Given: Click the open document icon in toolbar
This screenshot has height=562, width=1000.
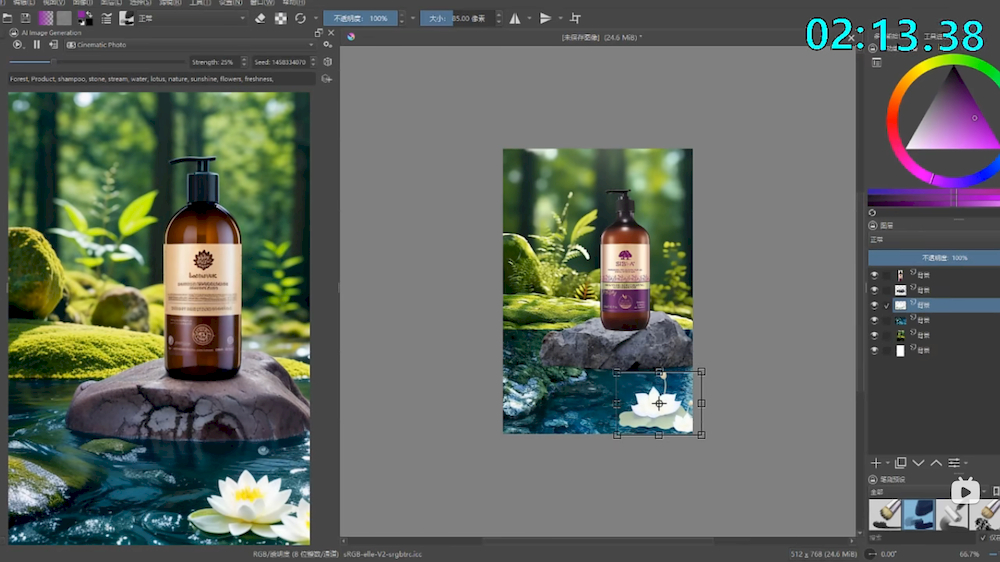Looking at the screenshot, I should [x=8, y=18].
